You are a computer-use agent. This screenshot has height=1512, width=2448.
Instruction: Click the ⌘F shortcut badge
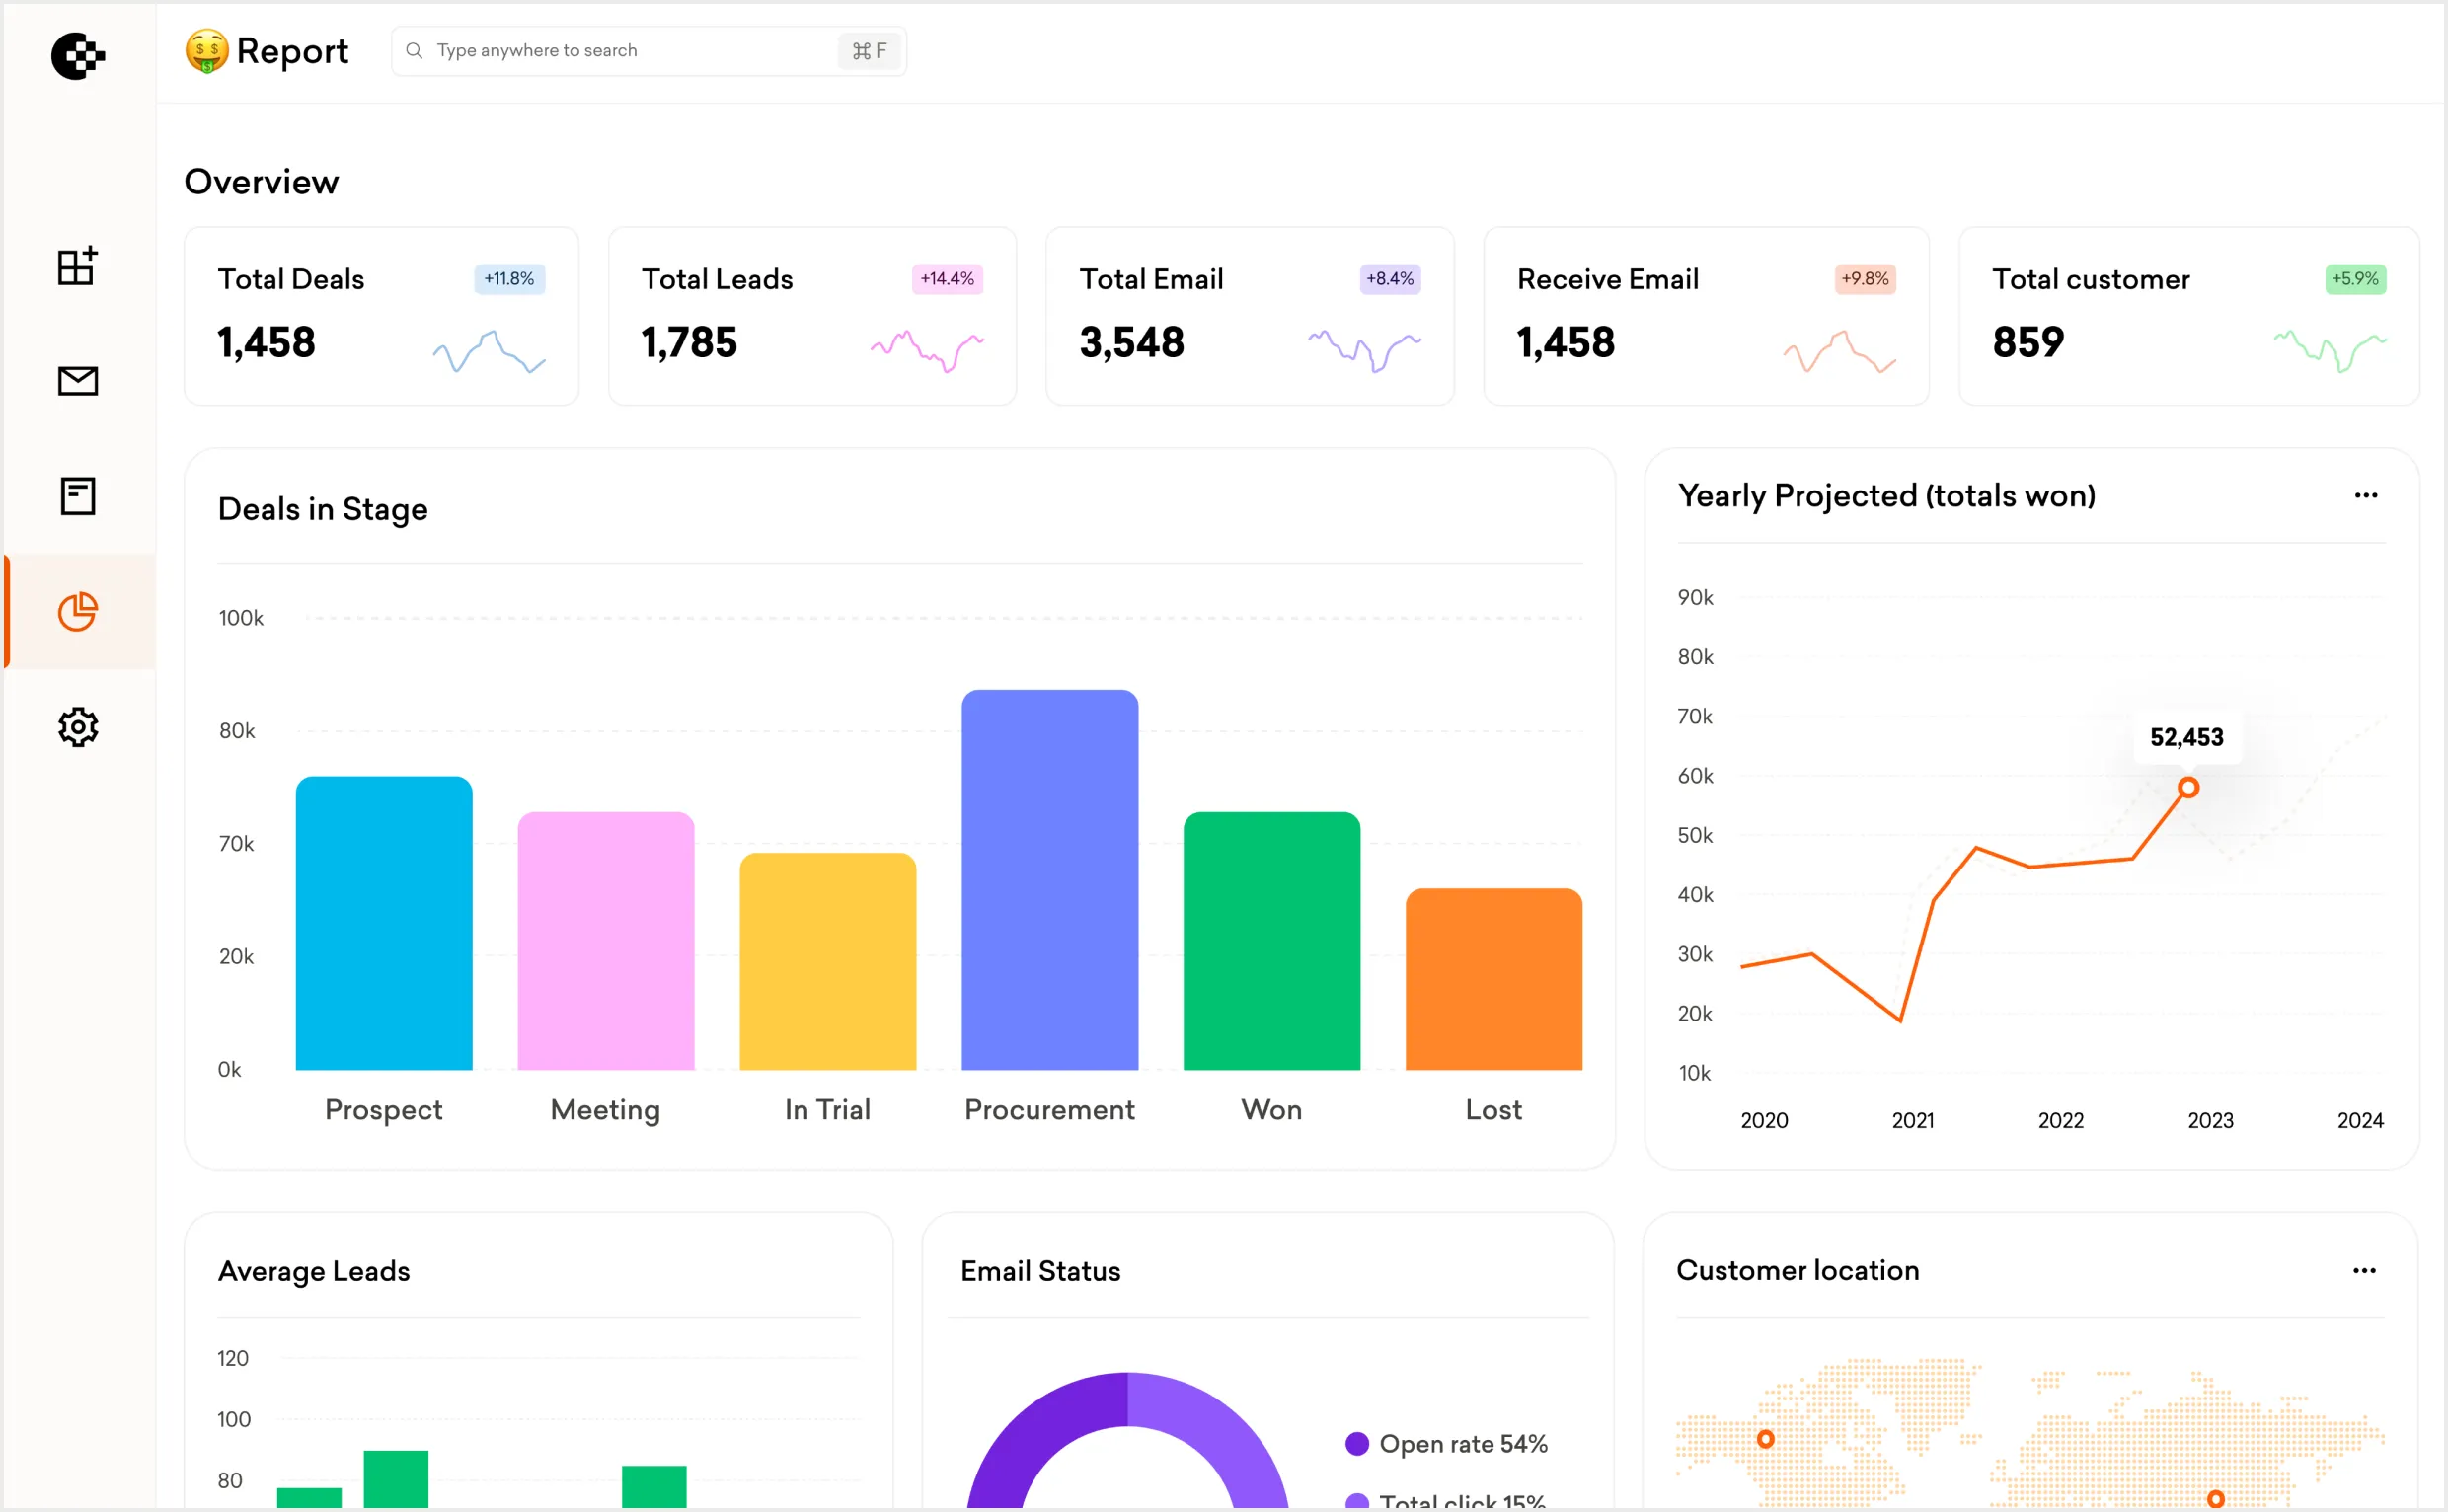869,51
